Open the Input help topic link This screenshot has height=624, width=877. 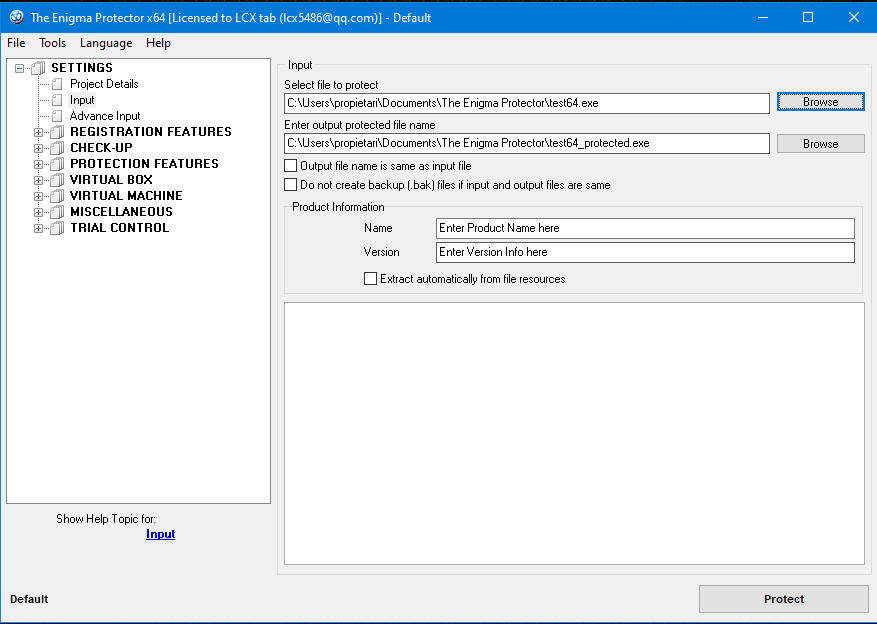tap(161, 534)
